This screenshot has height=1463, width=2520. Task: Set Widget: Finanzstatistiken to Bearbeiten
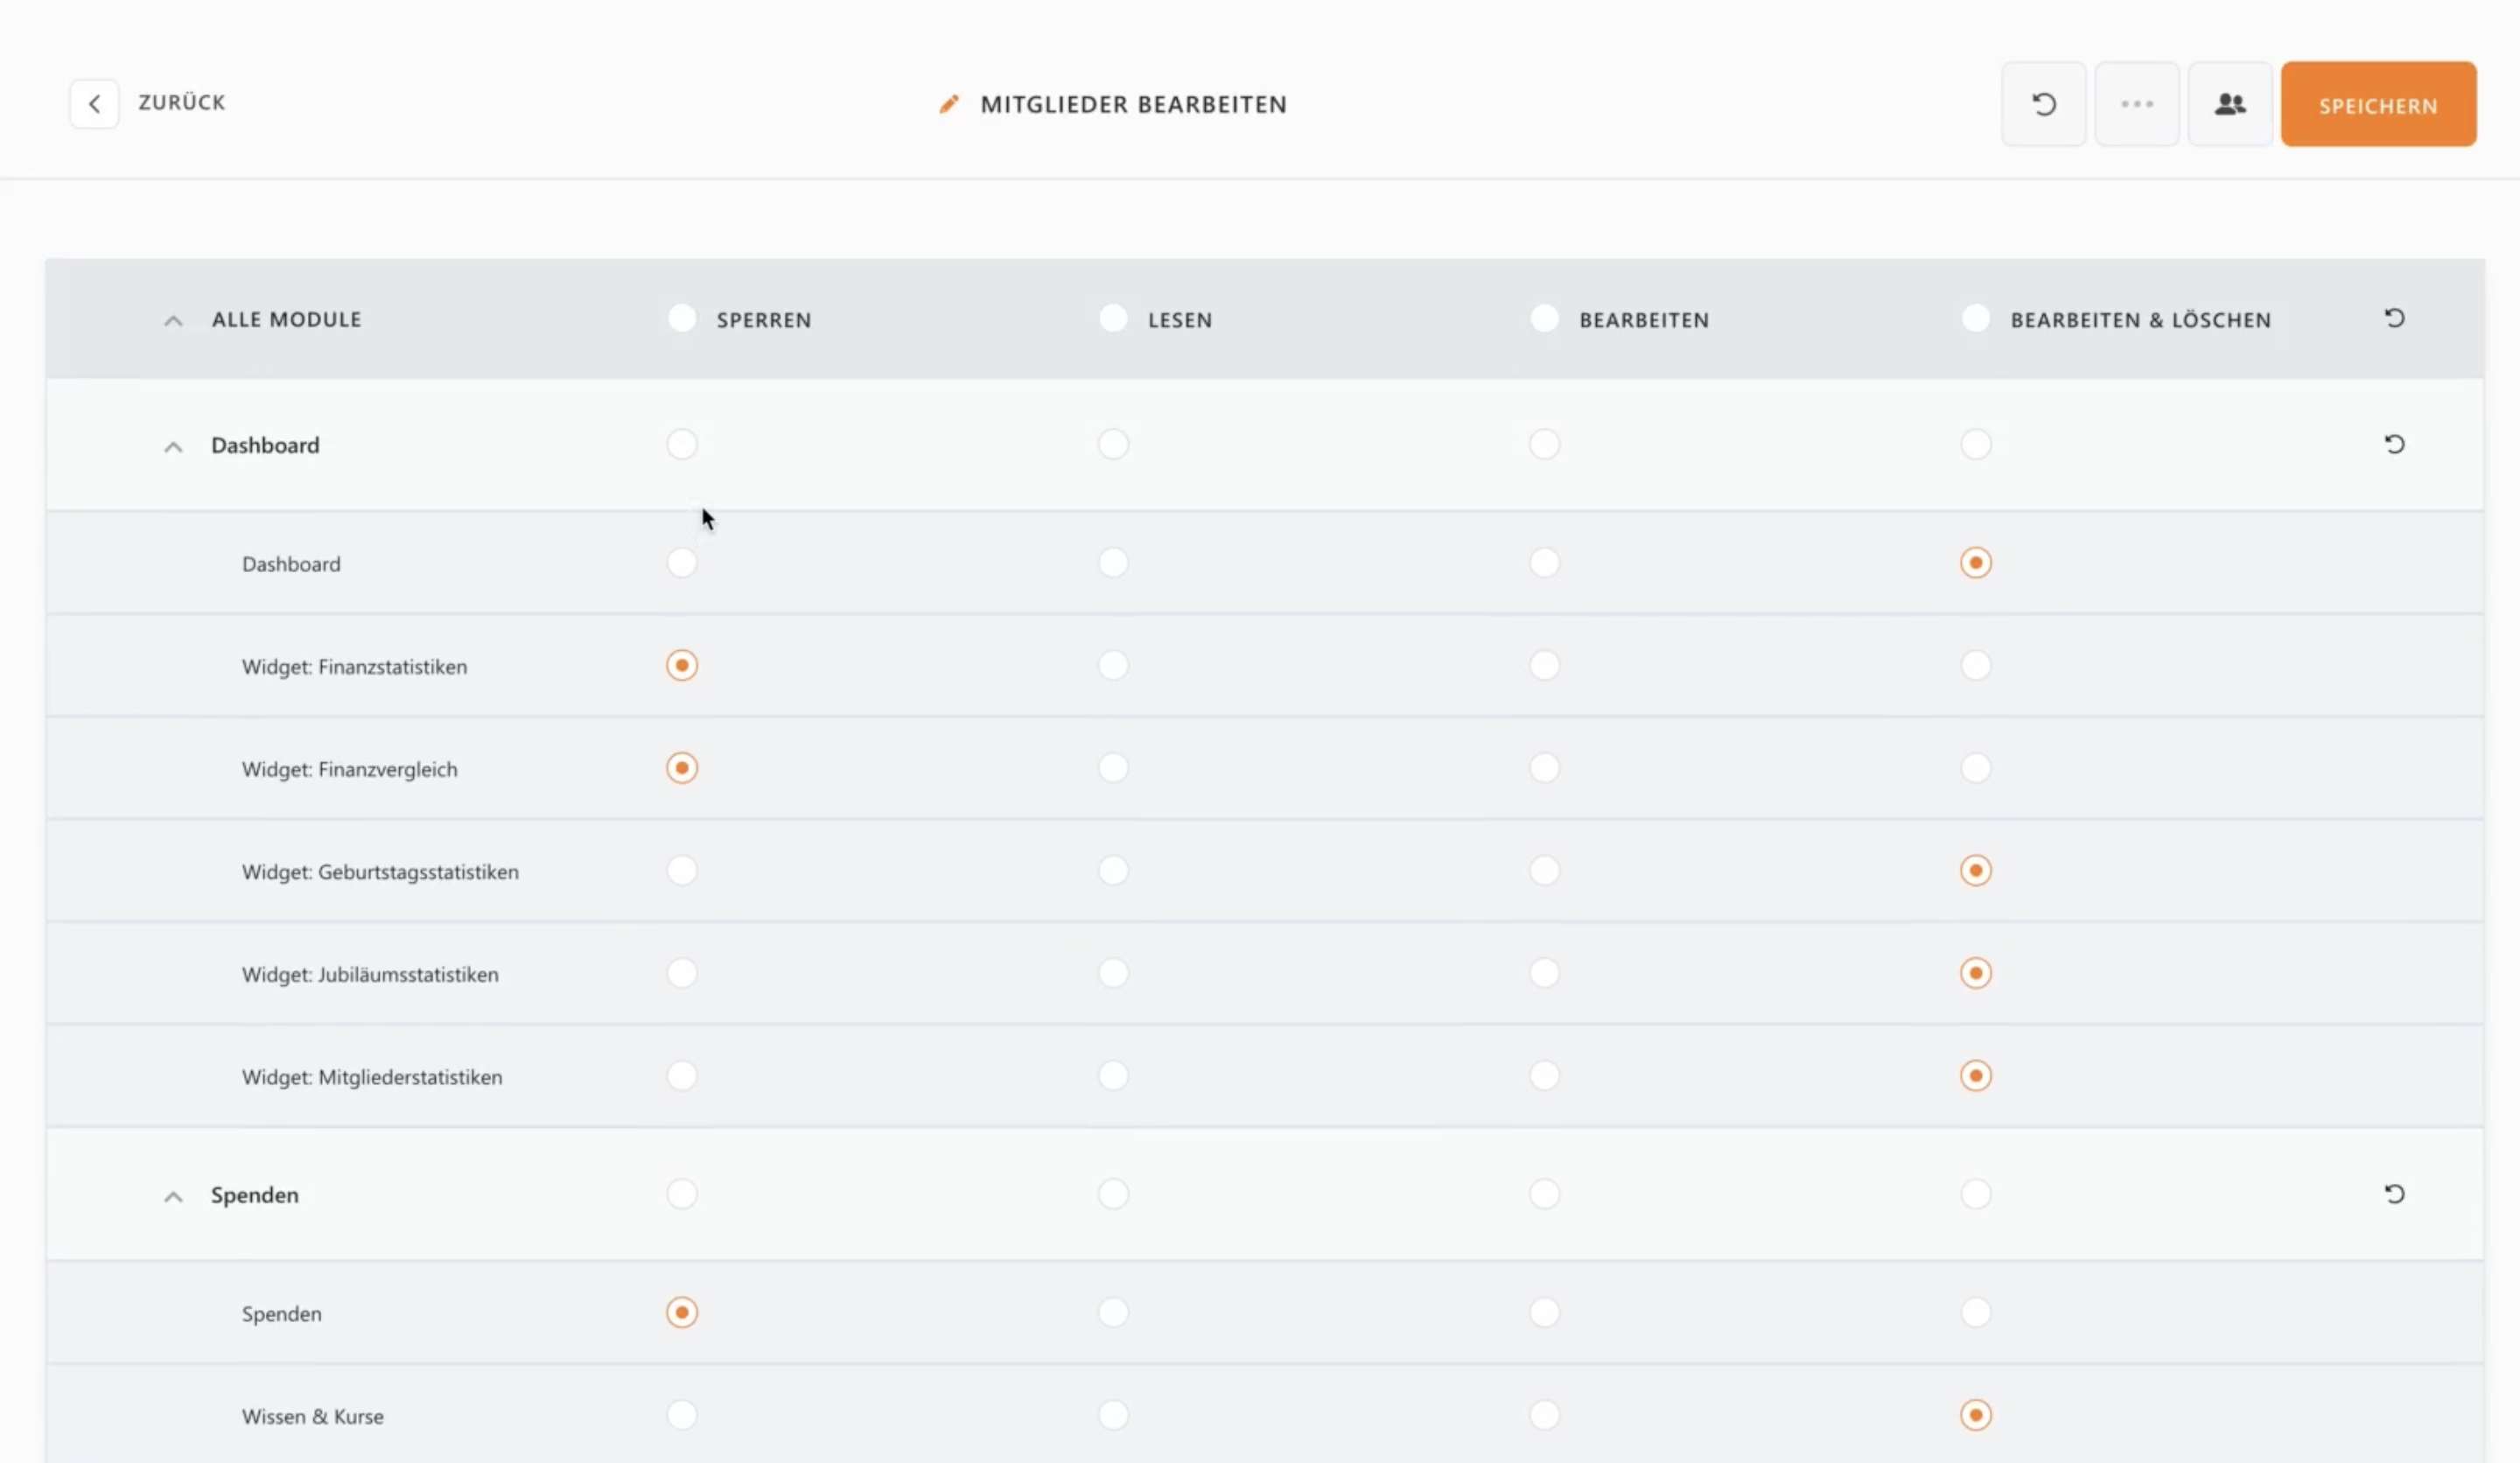point(1545,665)
